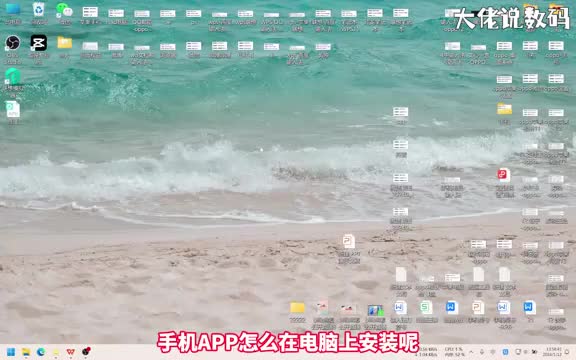The height and width of the screenshot is (360, 576).
Task: Launch Microsoft Edge from the taskbar
Action: pyautogui.click(x=41, y=352)
